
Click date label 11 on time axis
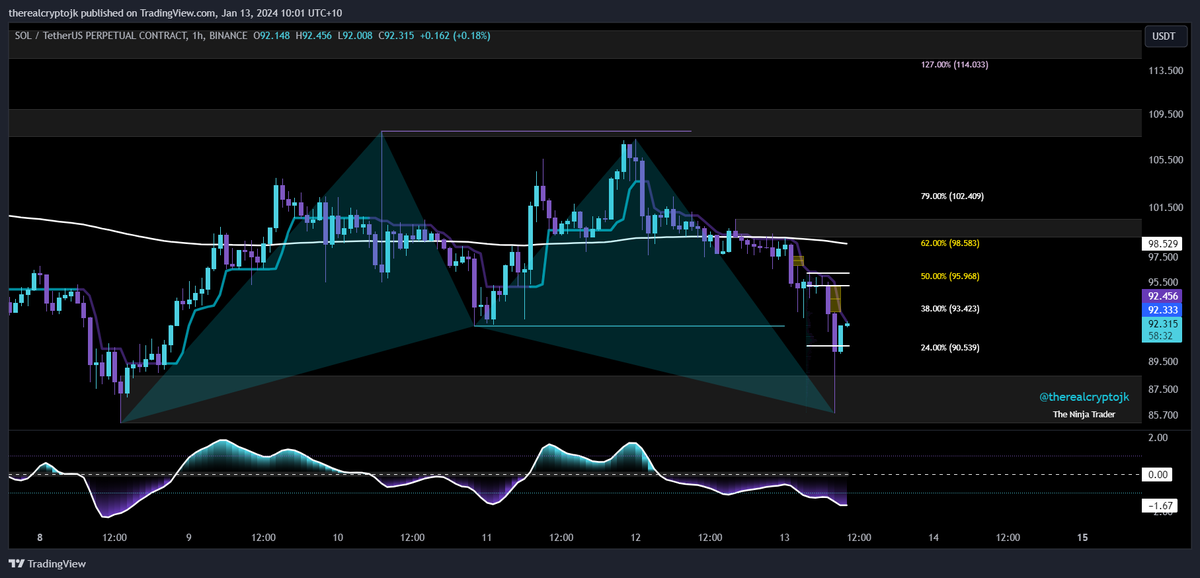point(486,537)
